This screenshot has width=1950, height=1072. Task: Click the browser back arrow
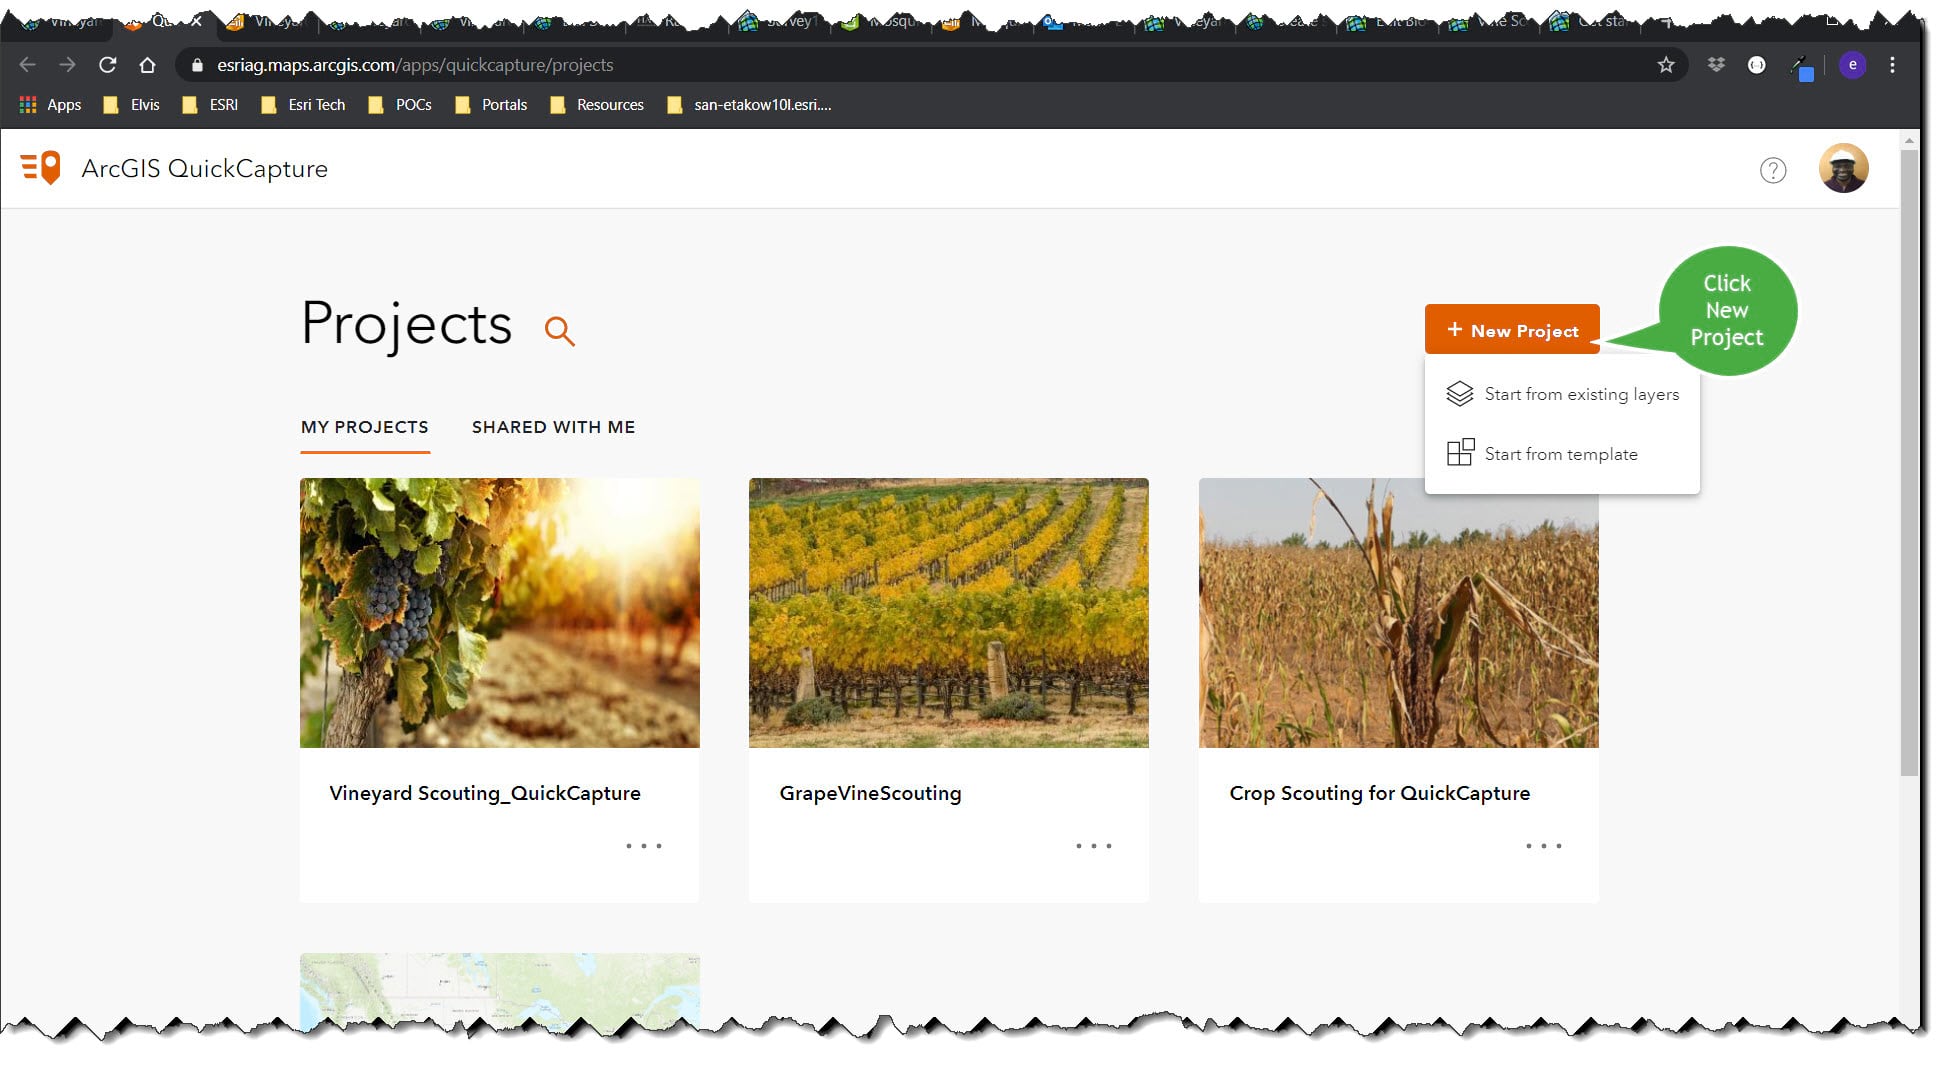[27, 65]
